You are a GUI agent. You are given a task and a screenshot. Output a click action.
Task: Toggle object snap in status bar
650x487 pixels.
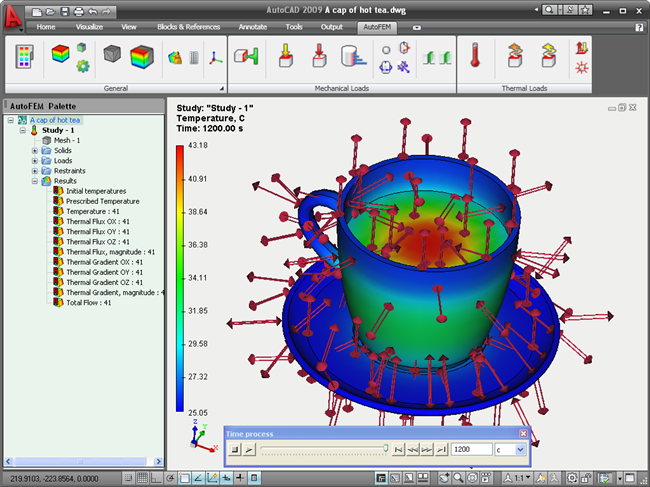click(184, 478)
